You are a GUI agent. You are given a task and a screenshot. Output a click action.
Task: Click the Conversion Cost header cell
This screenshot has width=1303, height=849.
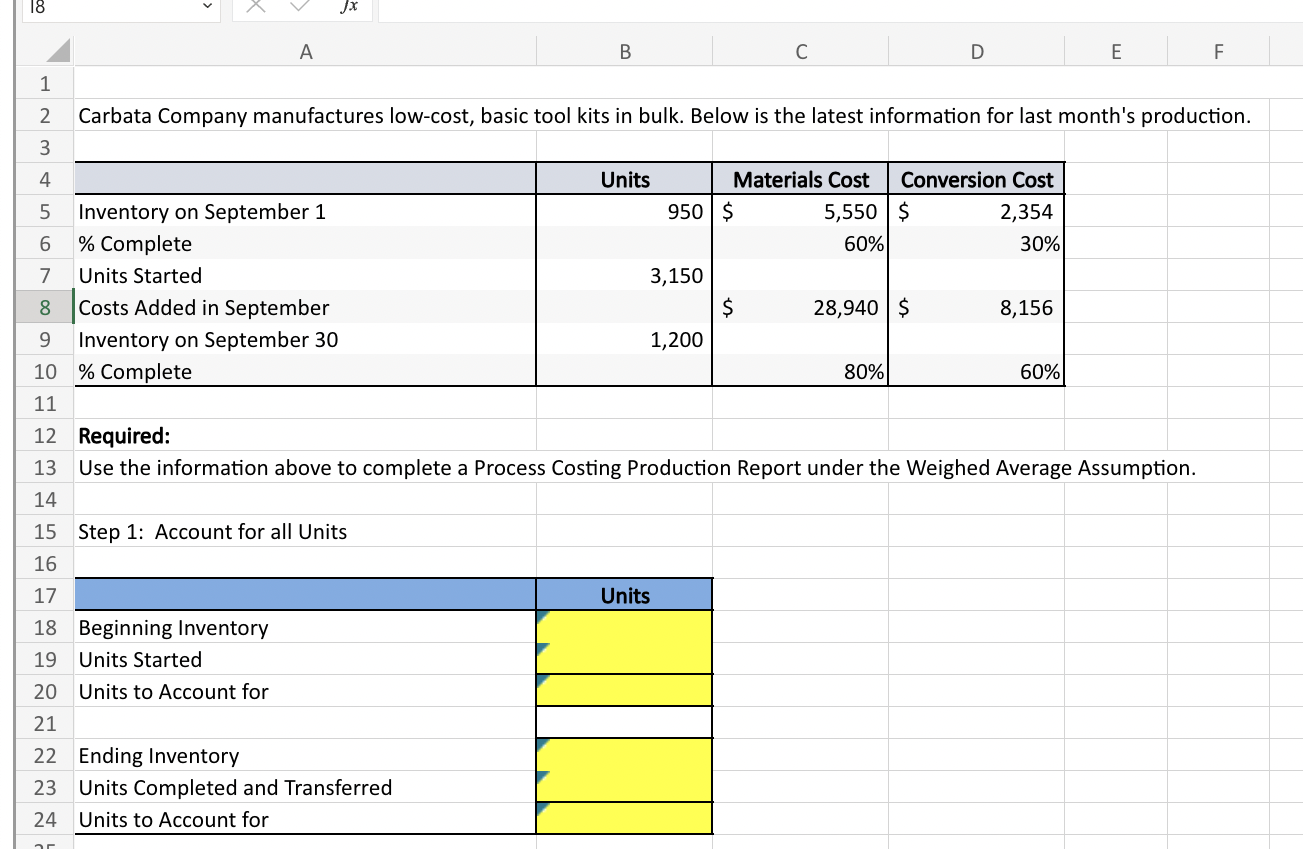pos(976,179)
